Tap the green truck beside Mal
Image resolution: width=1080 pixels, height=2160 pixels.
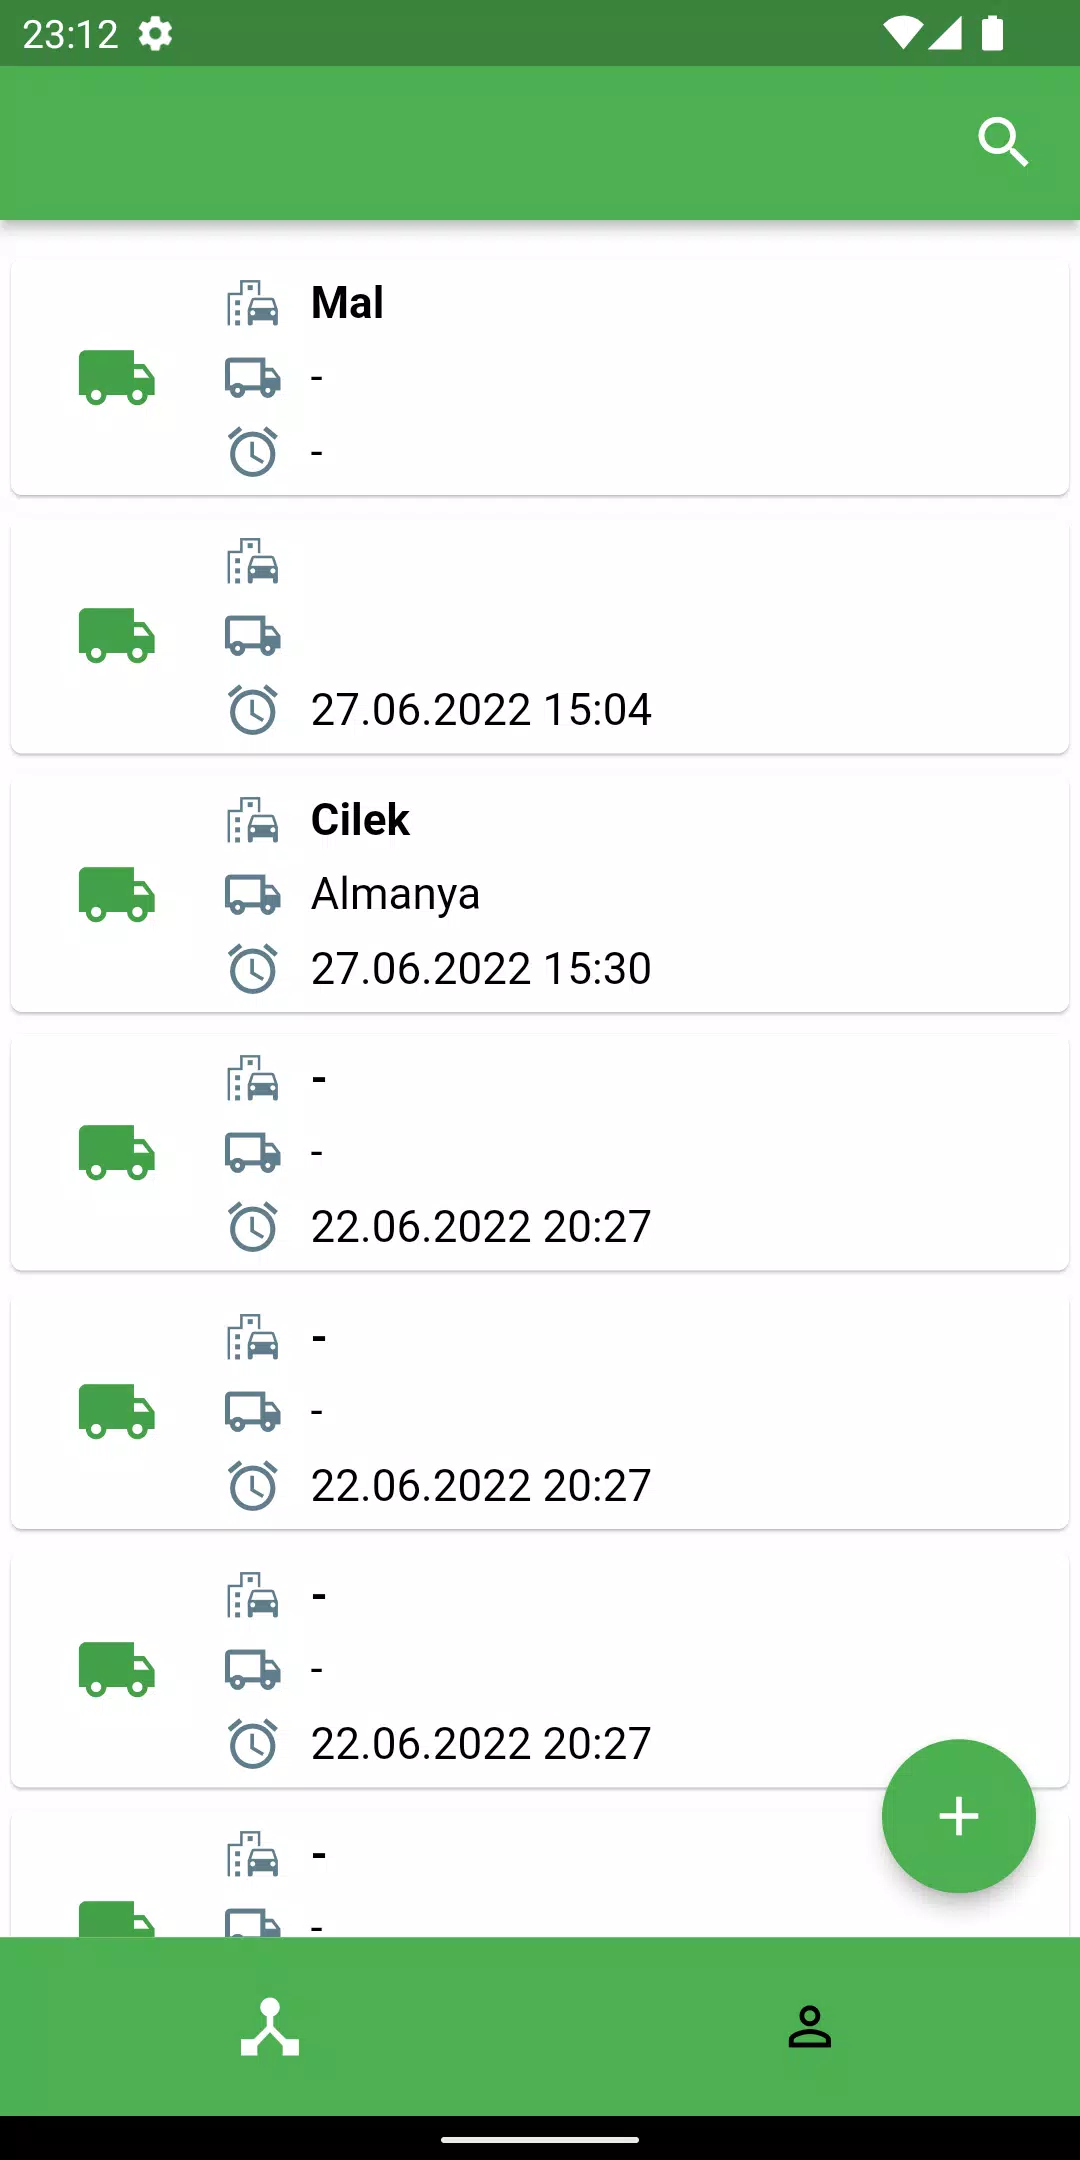click(117, 377)
